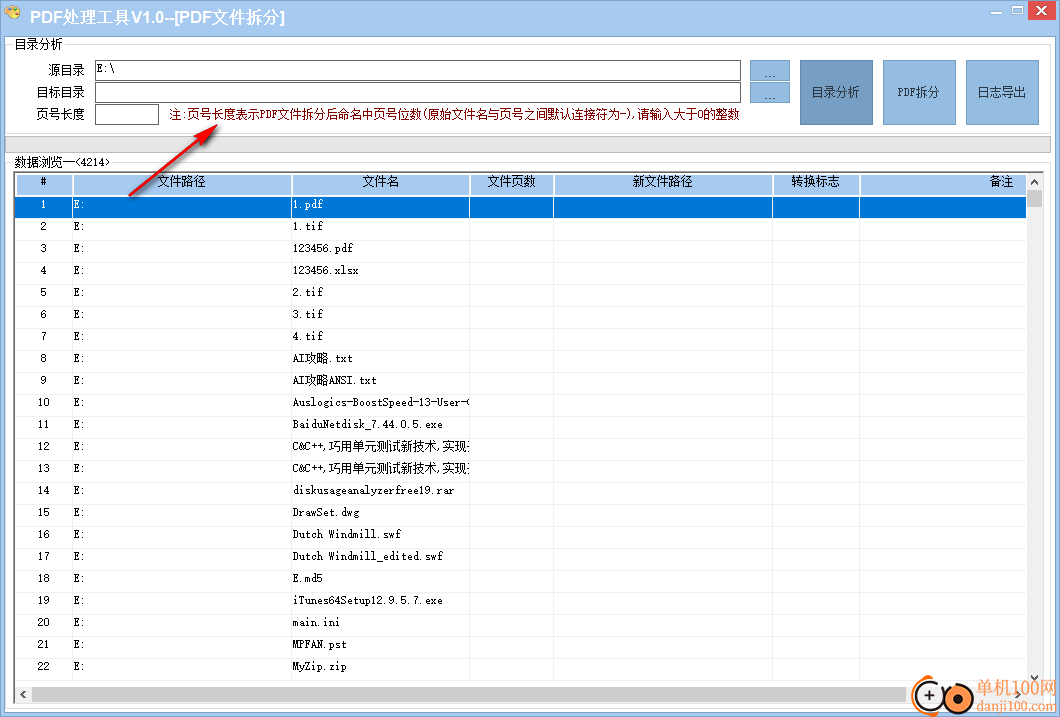
Task: Click the PDF拆分 button
Action: pos(919,93)
